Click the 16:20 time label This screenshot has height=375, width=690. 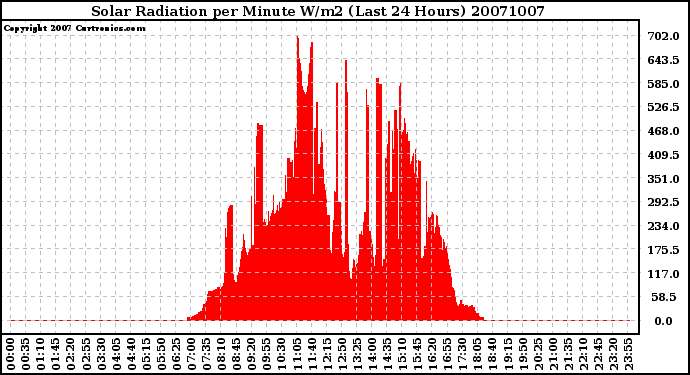coord(433,355)
